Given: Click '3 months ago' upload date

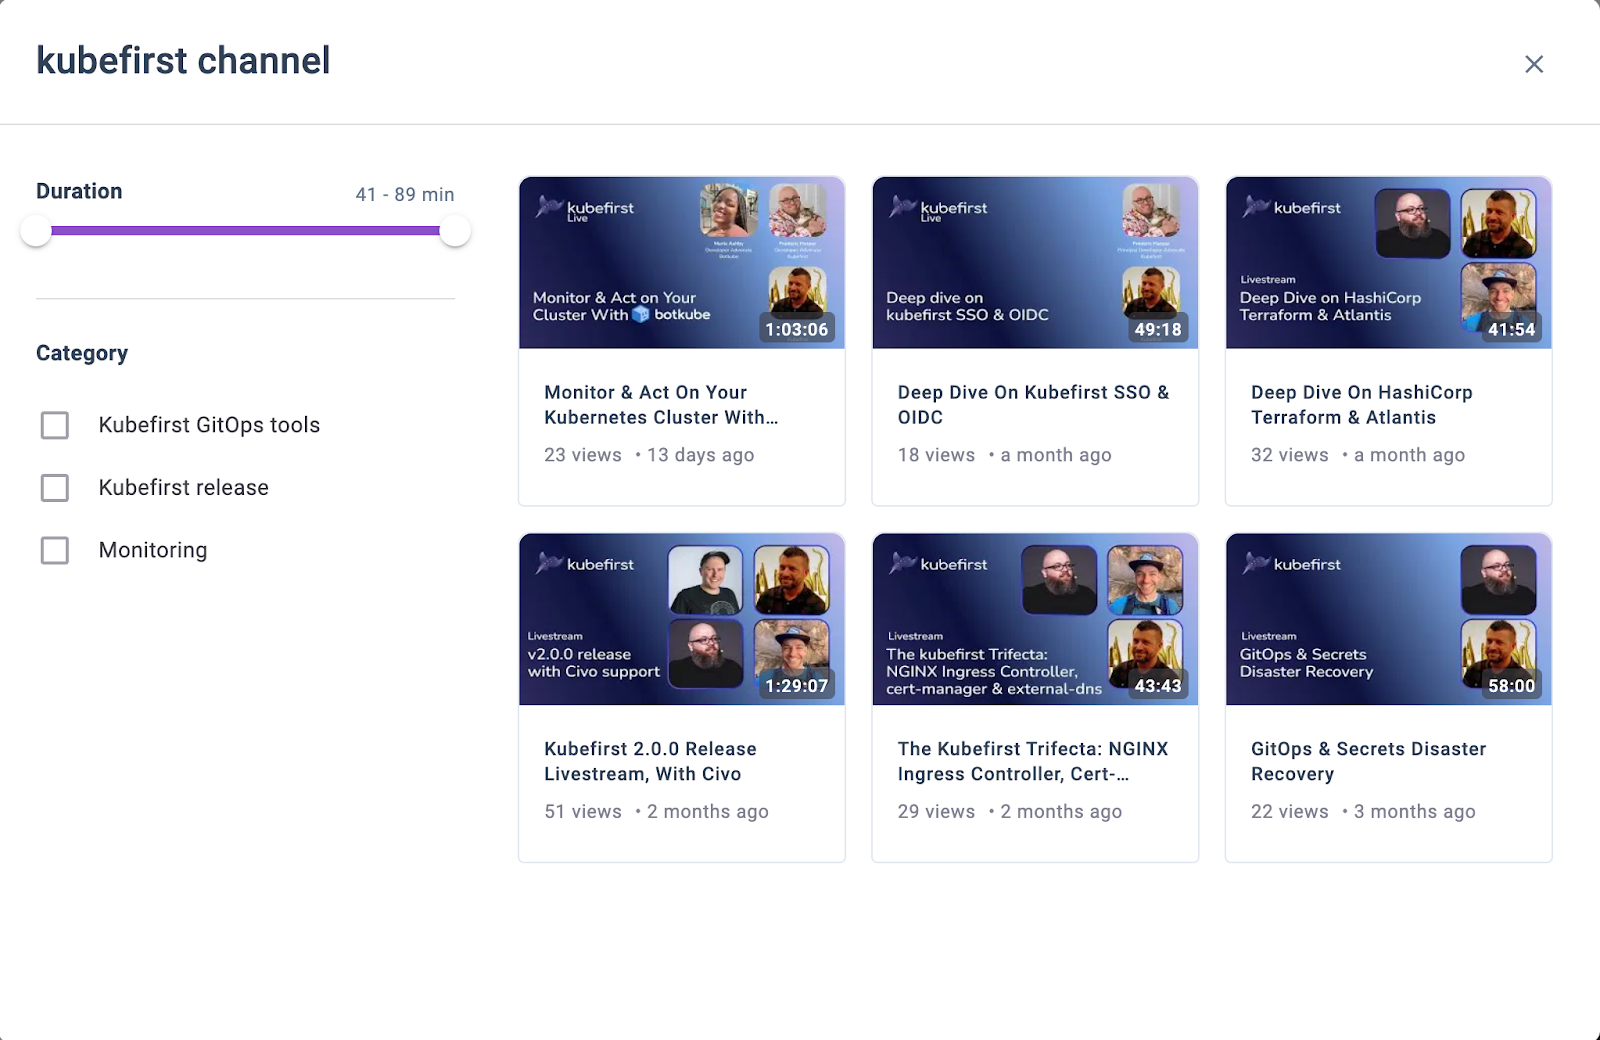Looking at the screenshot, I should click(1415, 812).
